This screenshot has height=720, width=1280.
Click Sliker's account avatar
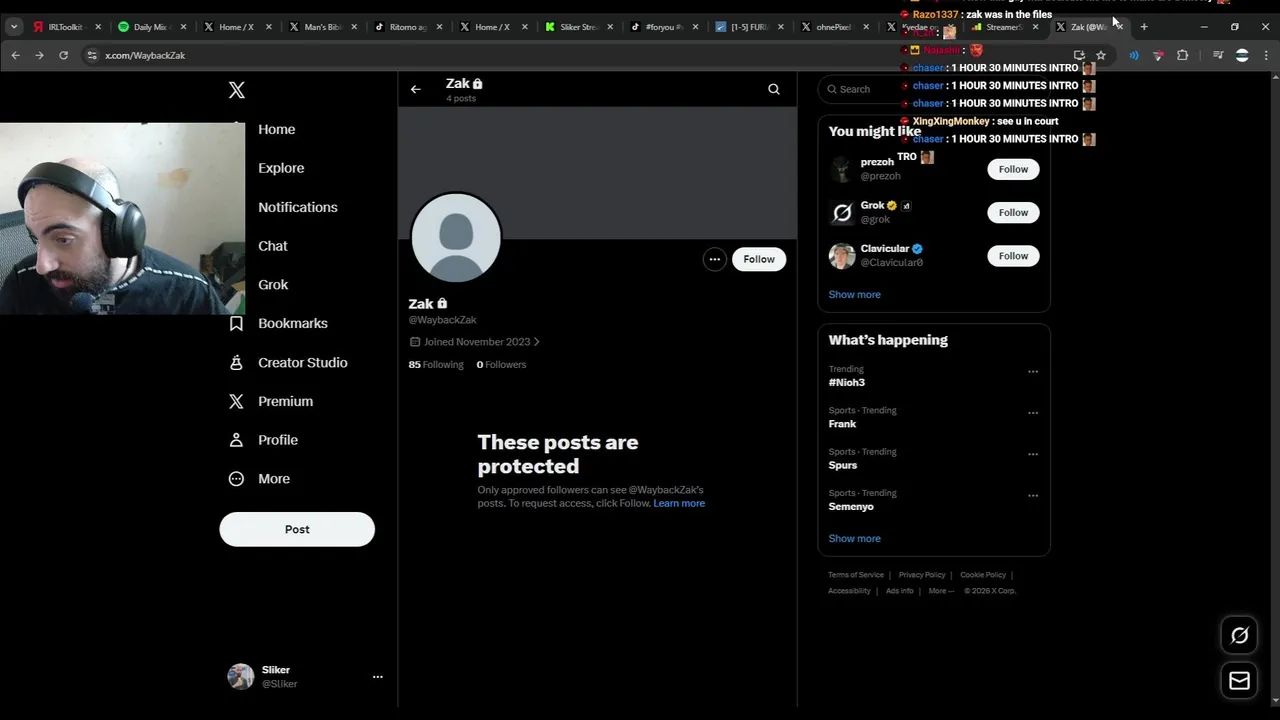coord(241,677)
